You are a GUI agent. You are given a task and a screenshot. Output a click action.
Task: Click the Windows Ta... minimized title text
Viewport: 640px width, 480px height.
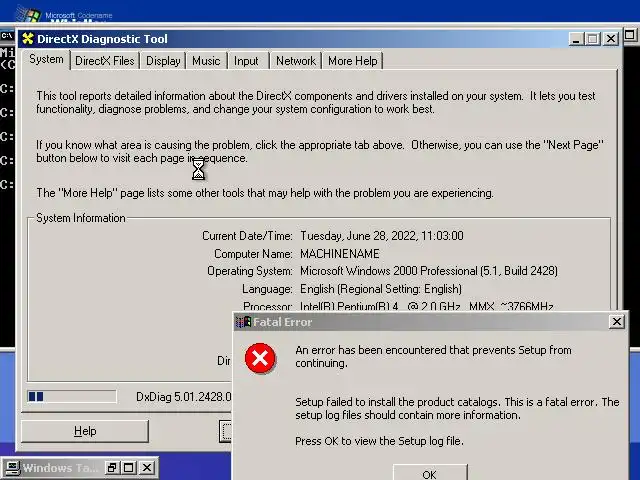coord(60,468)
